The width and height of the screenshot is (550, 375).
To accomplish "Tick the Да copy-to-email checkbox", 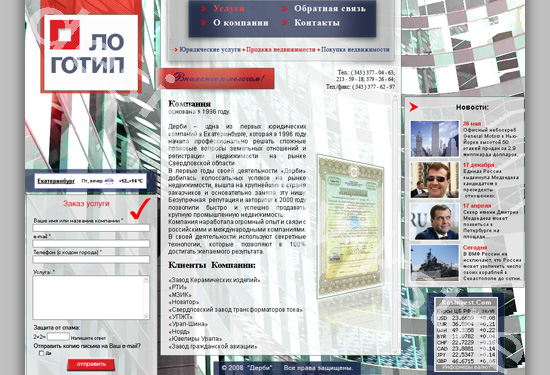I will click(41, 353).
